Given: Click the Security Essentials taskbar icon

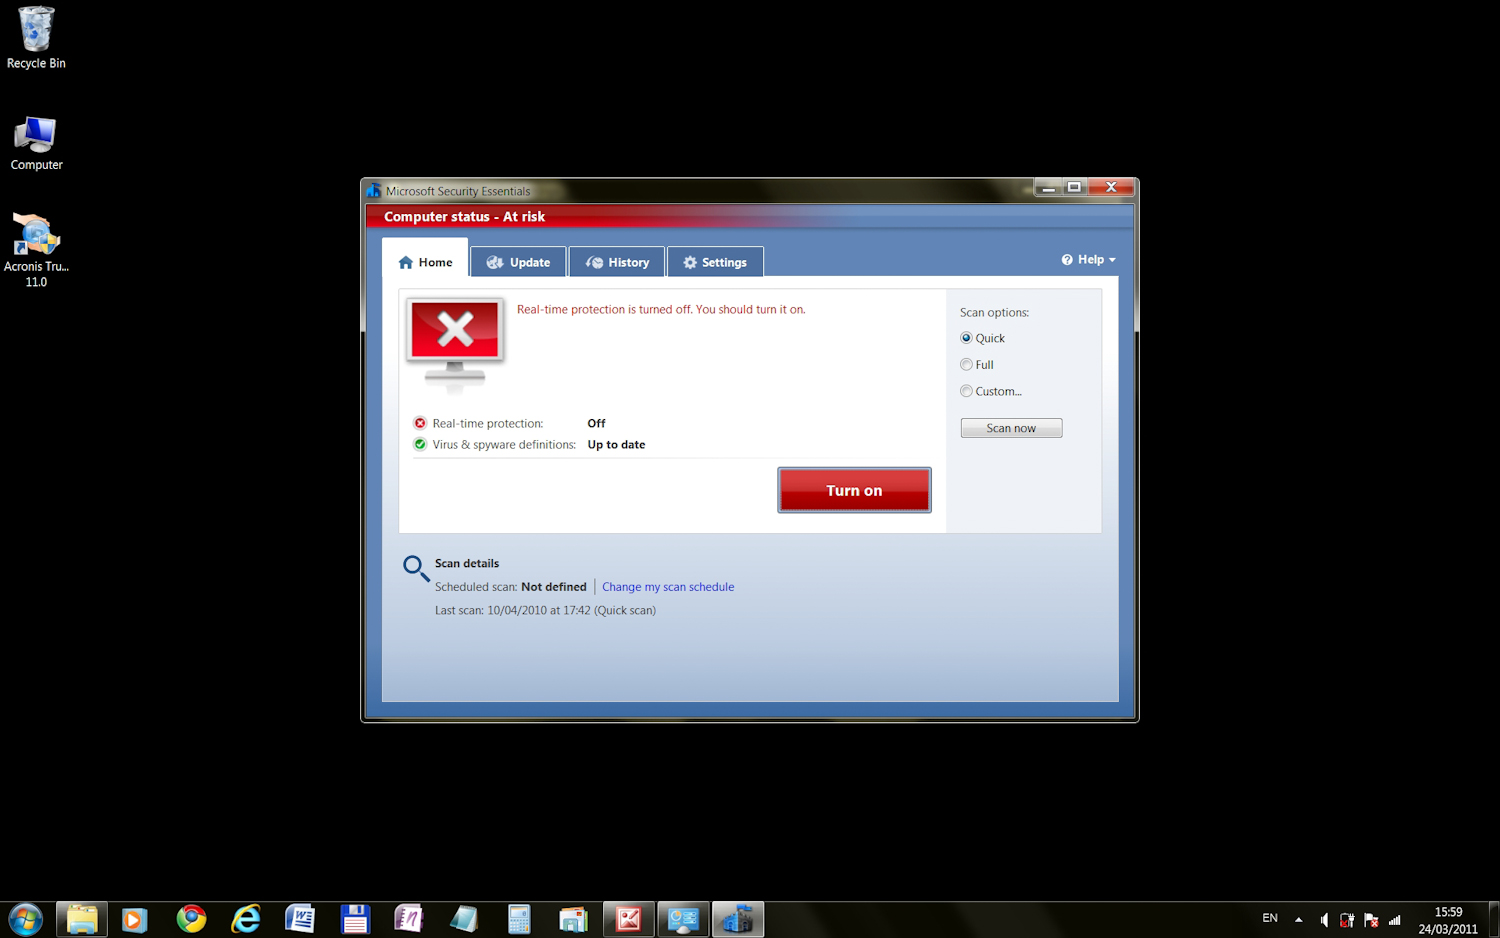Looking at the screenshot, I should (x=737, y=919).
